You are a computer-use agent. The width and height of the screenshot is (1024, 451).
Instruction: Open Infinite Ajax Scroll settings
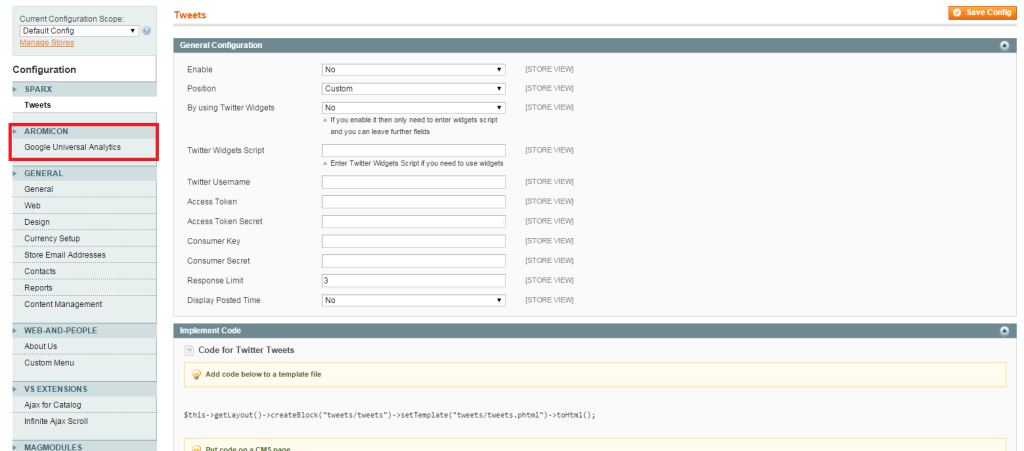point(84,422)
